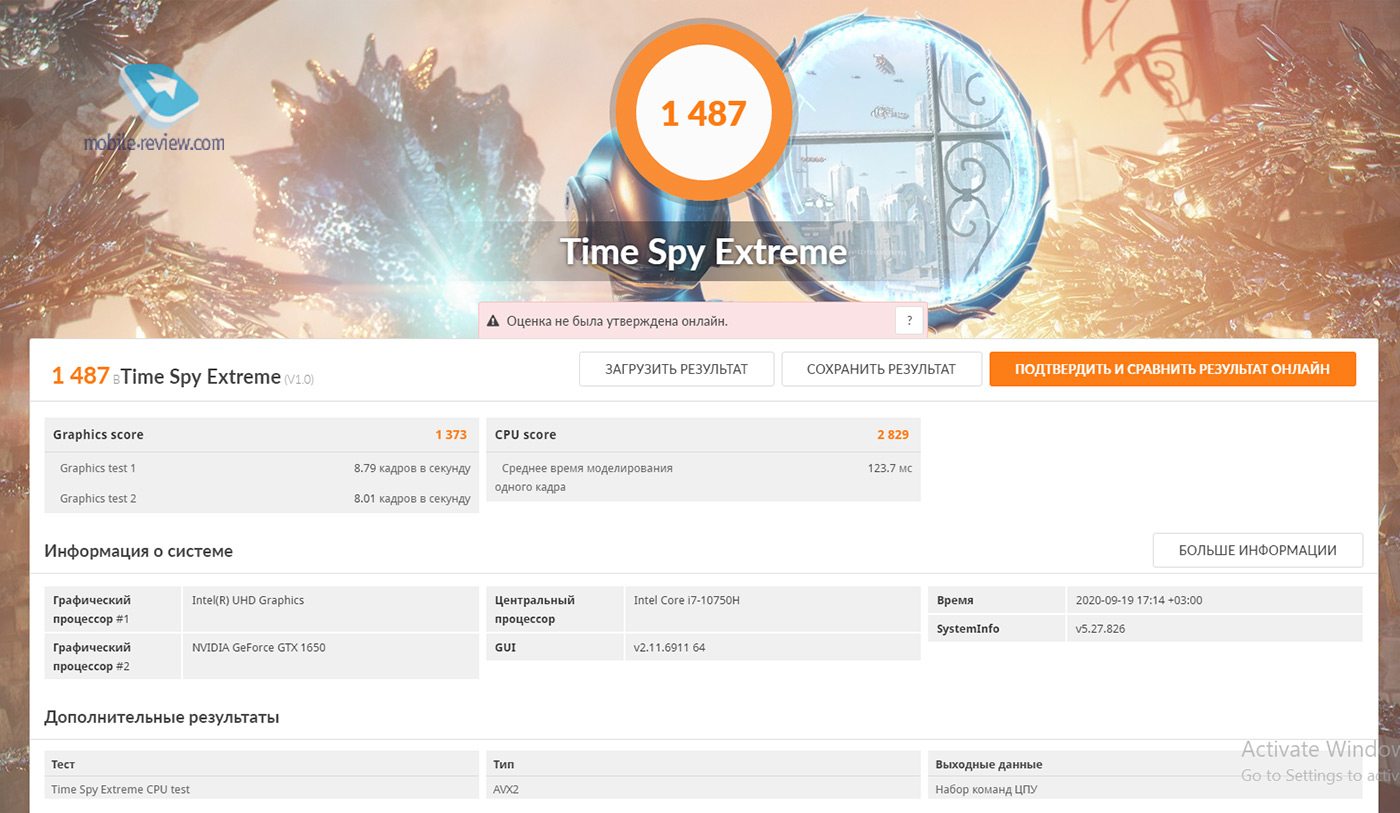
Task: Select the timestamp 2020-09-19 17:14 +03:00
Action: [x=1139, y=600]
